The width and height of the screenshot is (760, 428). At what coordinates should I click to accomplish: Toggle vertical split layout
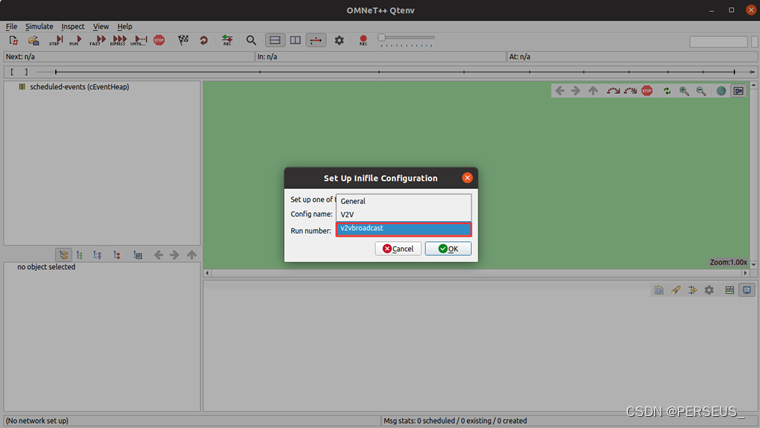tap(295, 40)
